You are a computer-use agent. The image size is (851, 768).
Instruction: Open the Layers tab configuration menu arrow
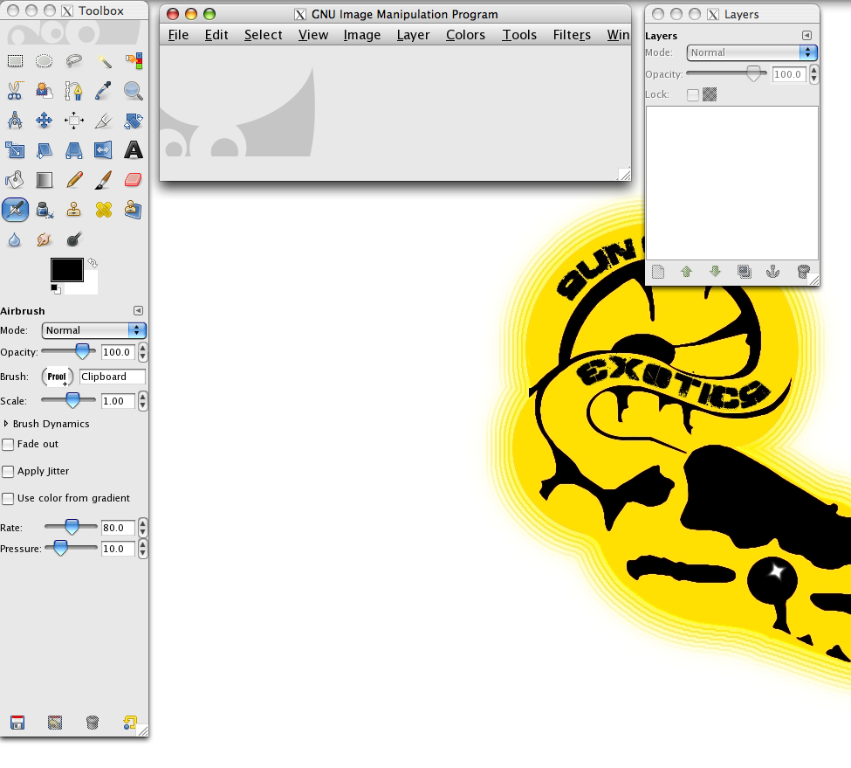coord(807,35)
